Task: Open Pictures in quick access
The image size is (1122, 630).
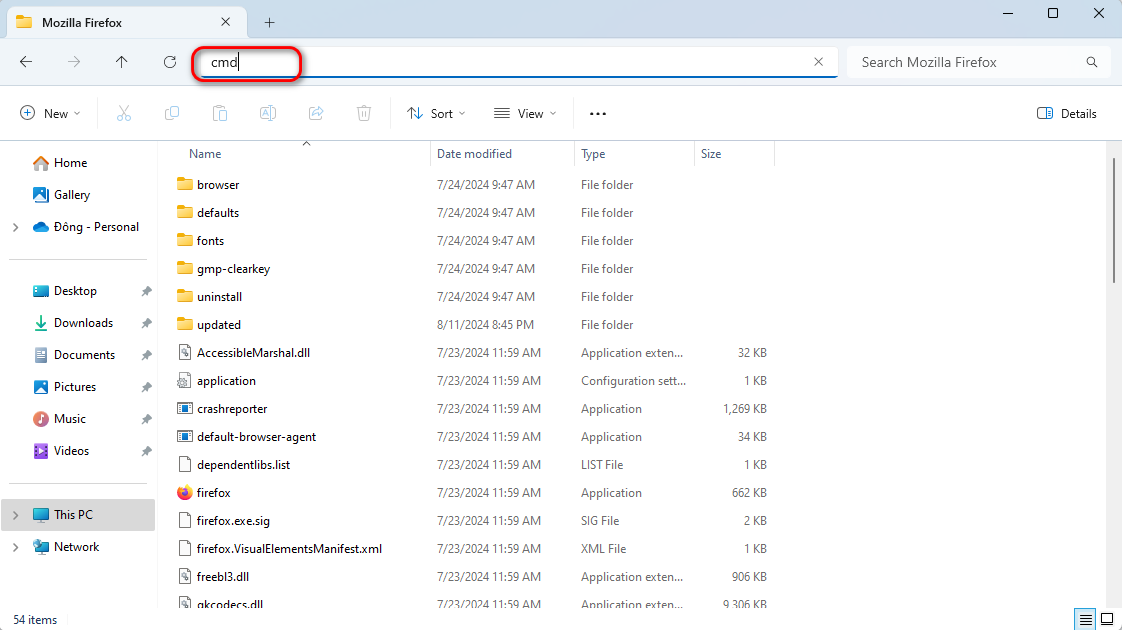Action: 74,387
